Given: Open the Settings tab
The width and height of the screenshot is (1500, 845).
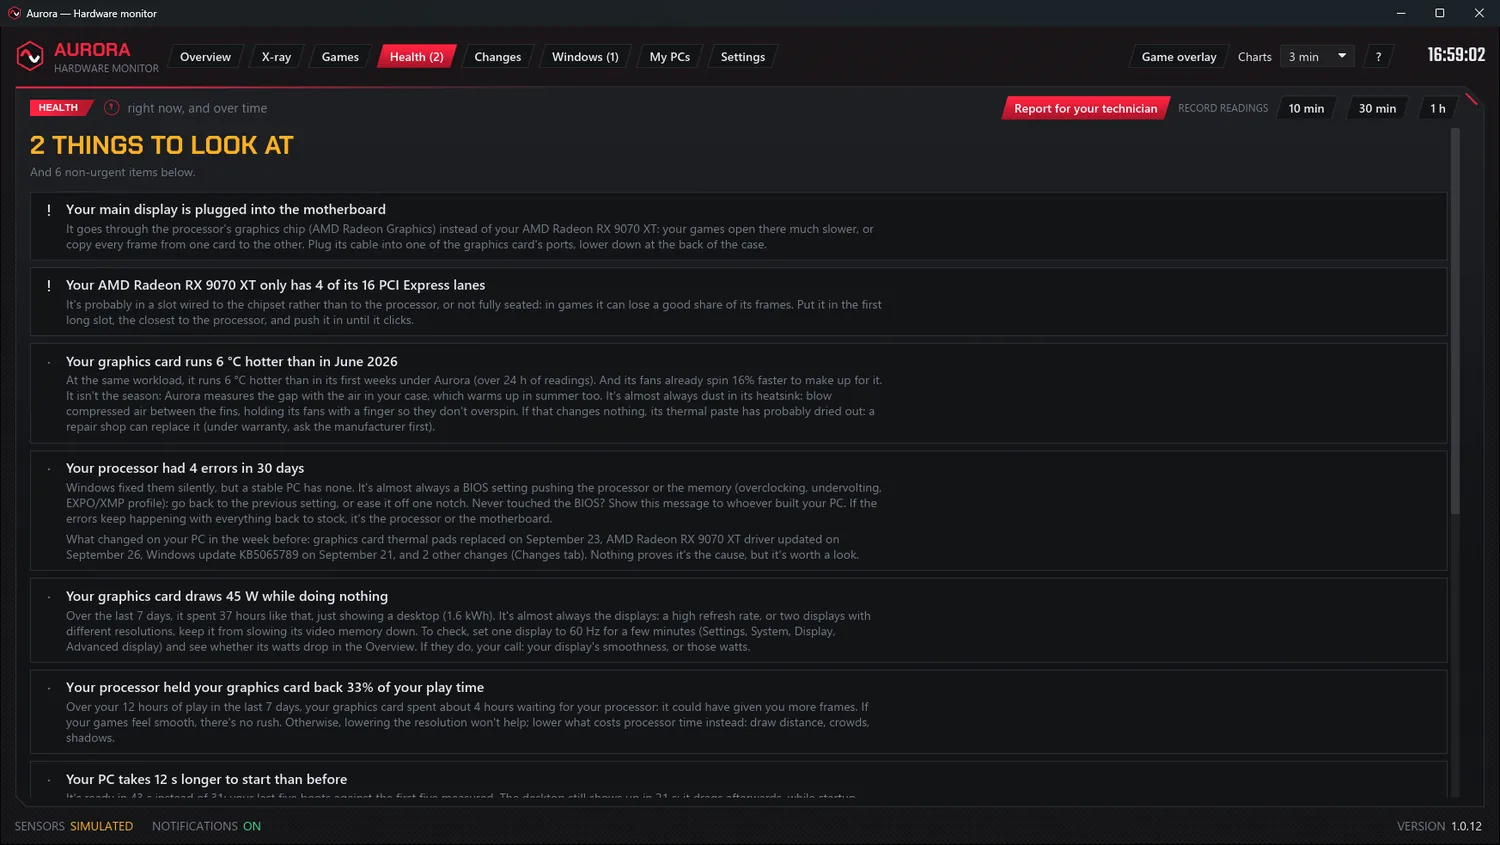Looking at the screenshot, I should pos(742,57).
